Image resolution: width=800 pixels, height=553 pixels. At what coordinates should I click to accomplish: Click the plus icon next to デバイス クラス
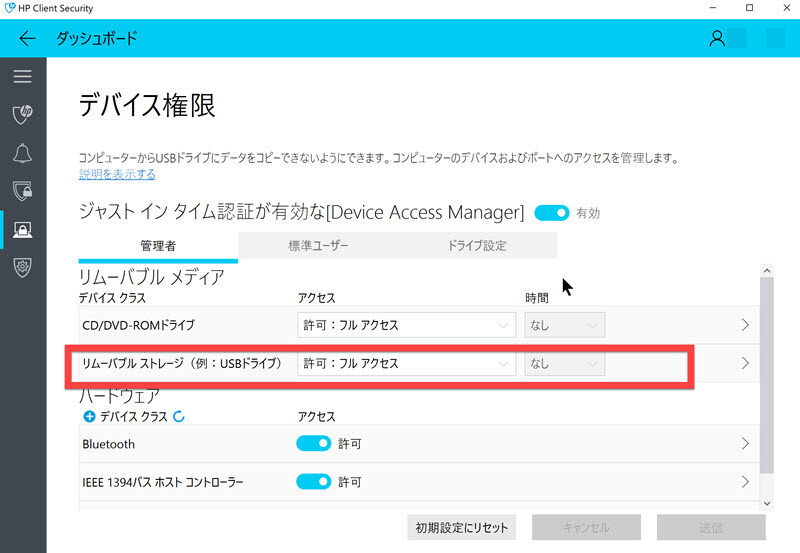click(x=89, y=417)
